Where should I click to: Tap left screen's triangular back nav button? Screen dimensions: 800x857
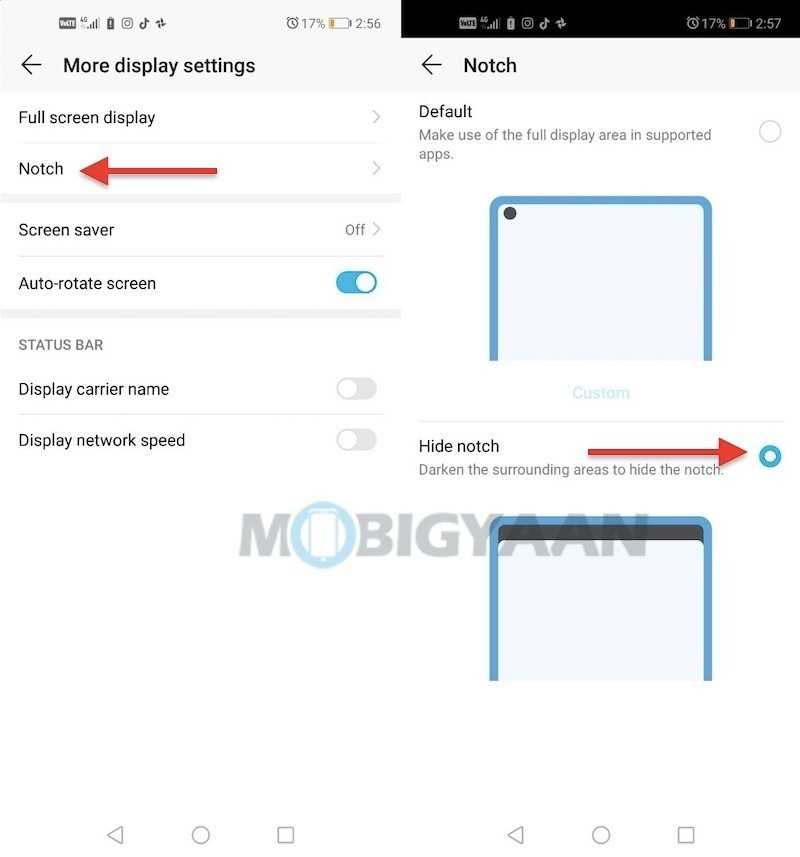click(x=115, y=835)
